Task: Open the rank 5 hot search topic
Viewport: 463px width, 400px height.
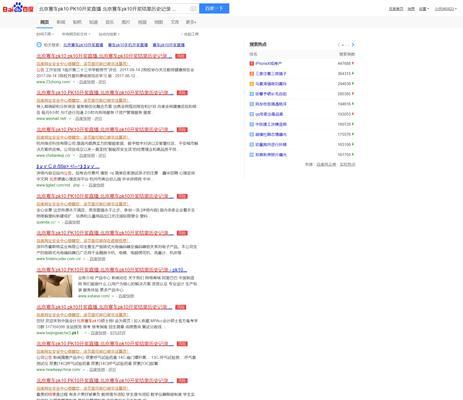Action: click(271, 104)
